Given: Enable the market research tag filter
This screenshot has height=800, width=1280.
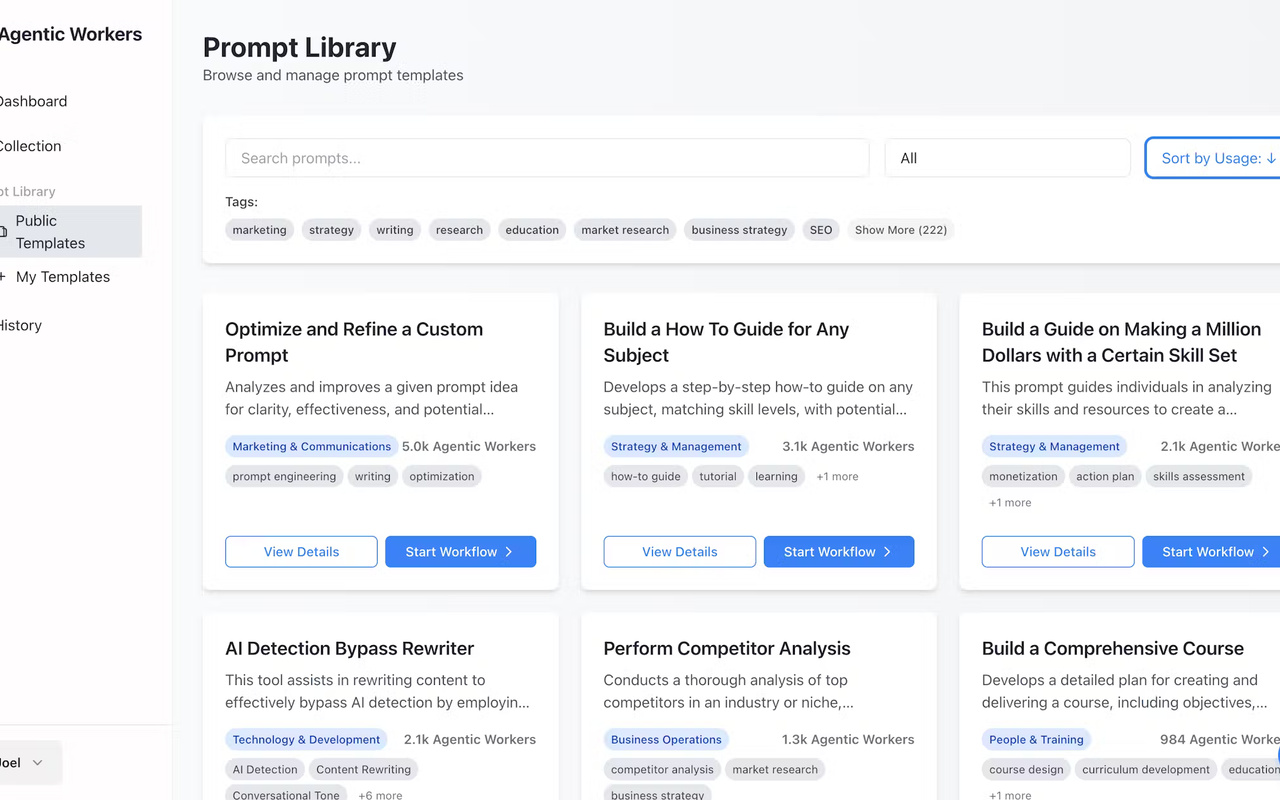Looking at the screenshot, I should click(x=625, y=230).
